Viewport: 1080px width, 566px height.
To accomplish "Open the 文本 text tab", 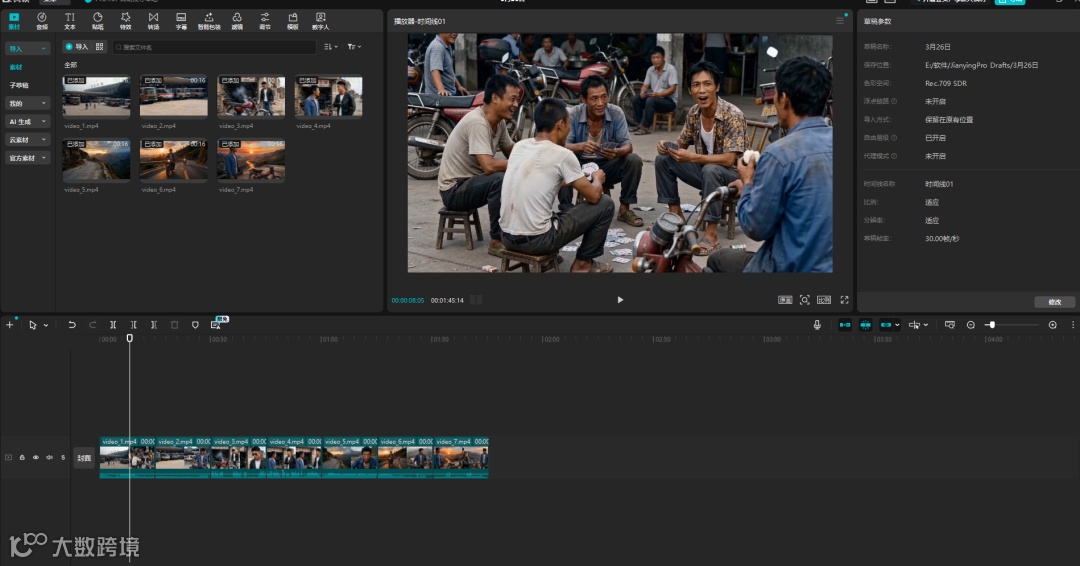I will (70, 21).
